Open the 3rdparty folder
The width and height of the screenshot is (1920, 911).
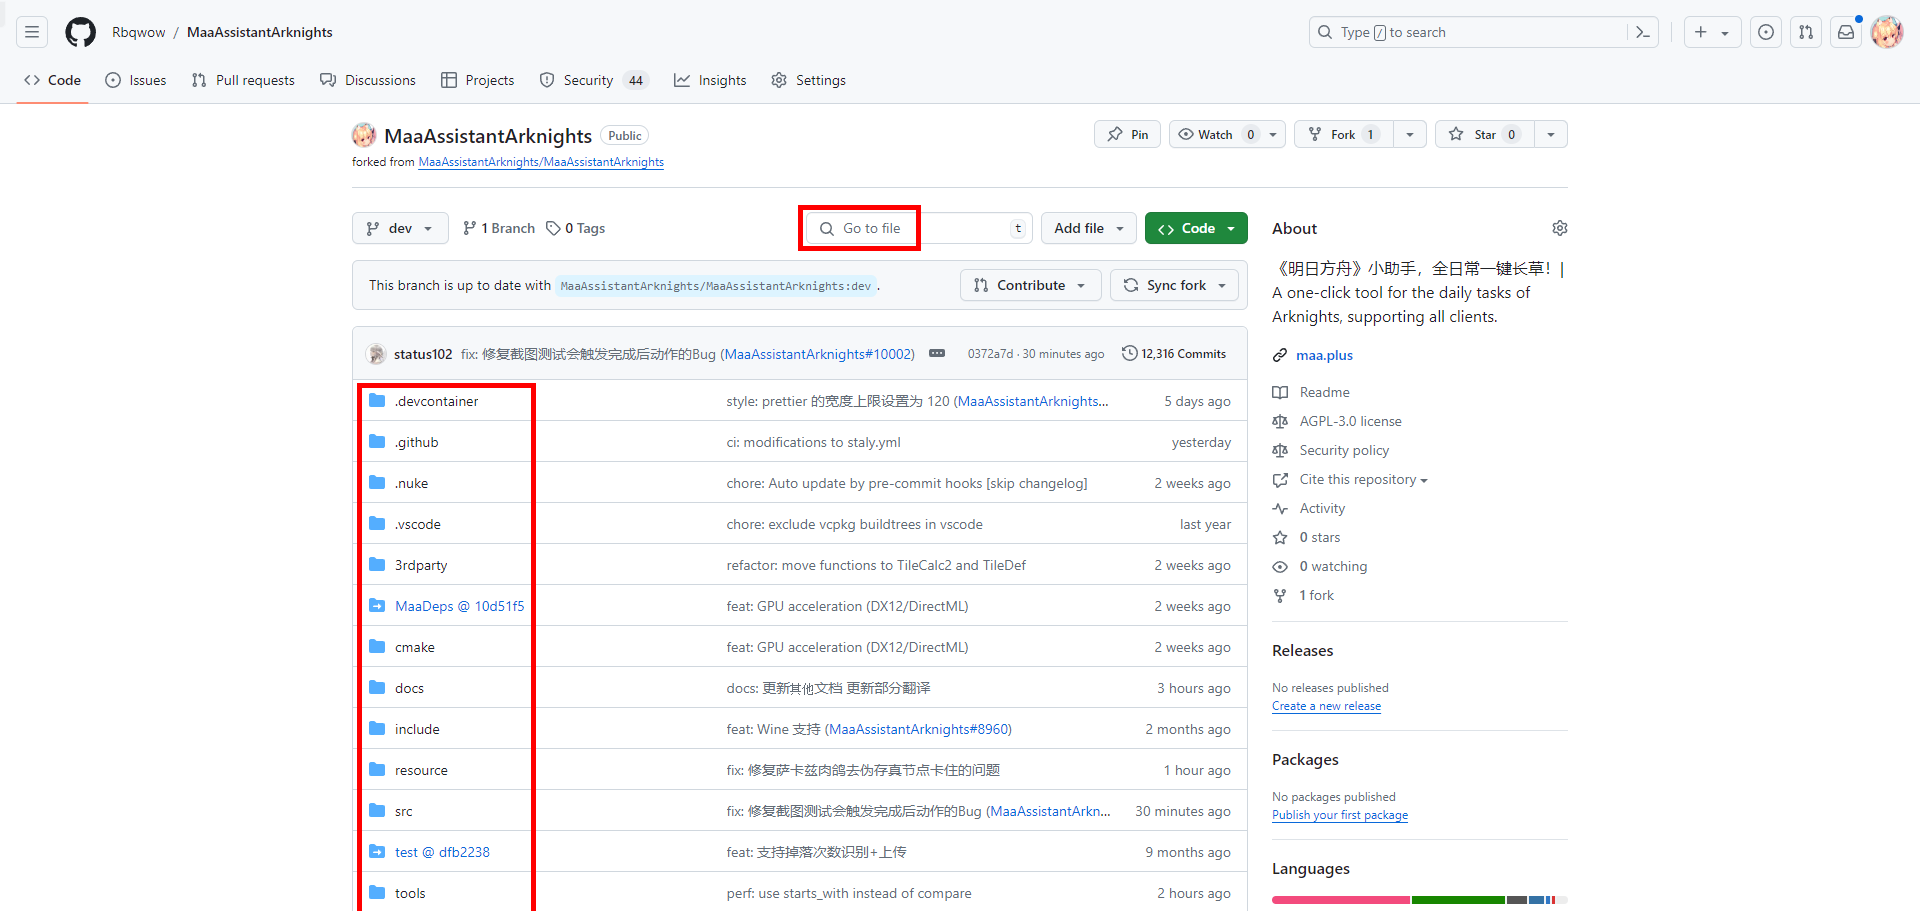coord(421,565)
